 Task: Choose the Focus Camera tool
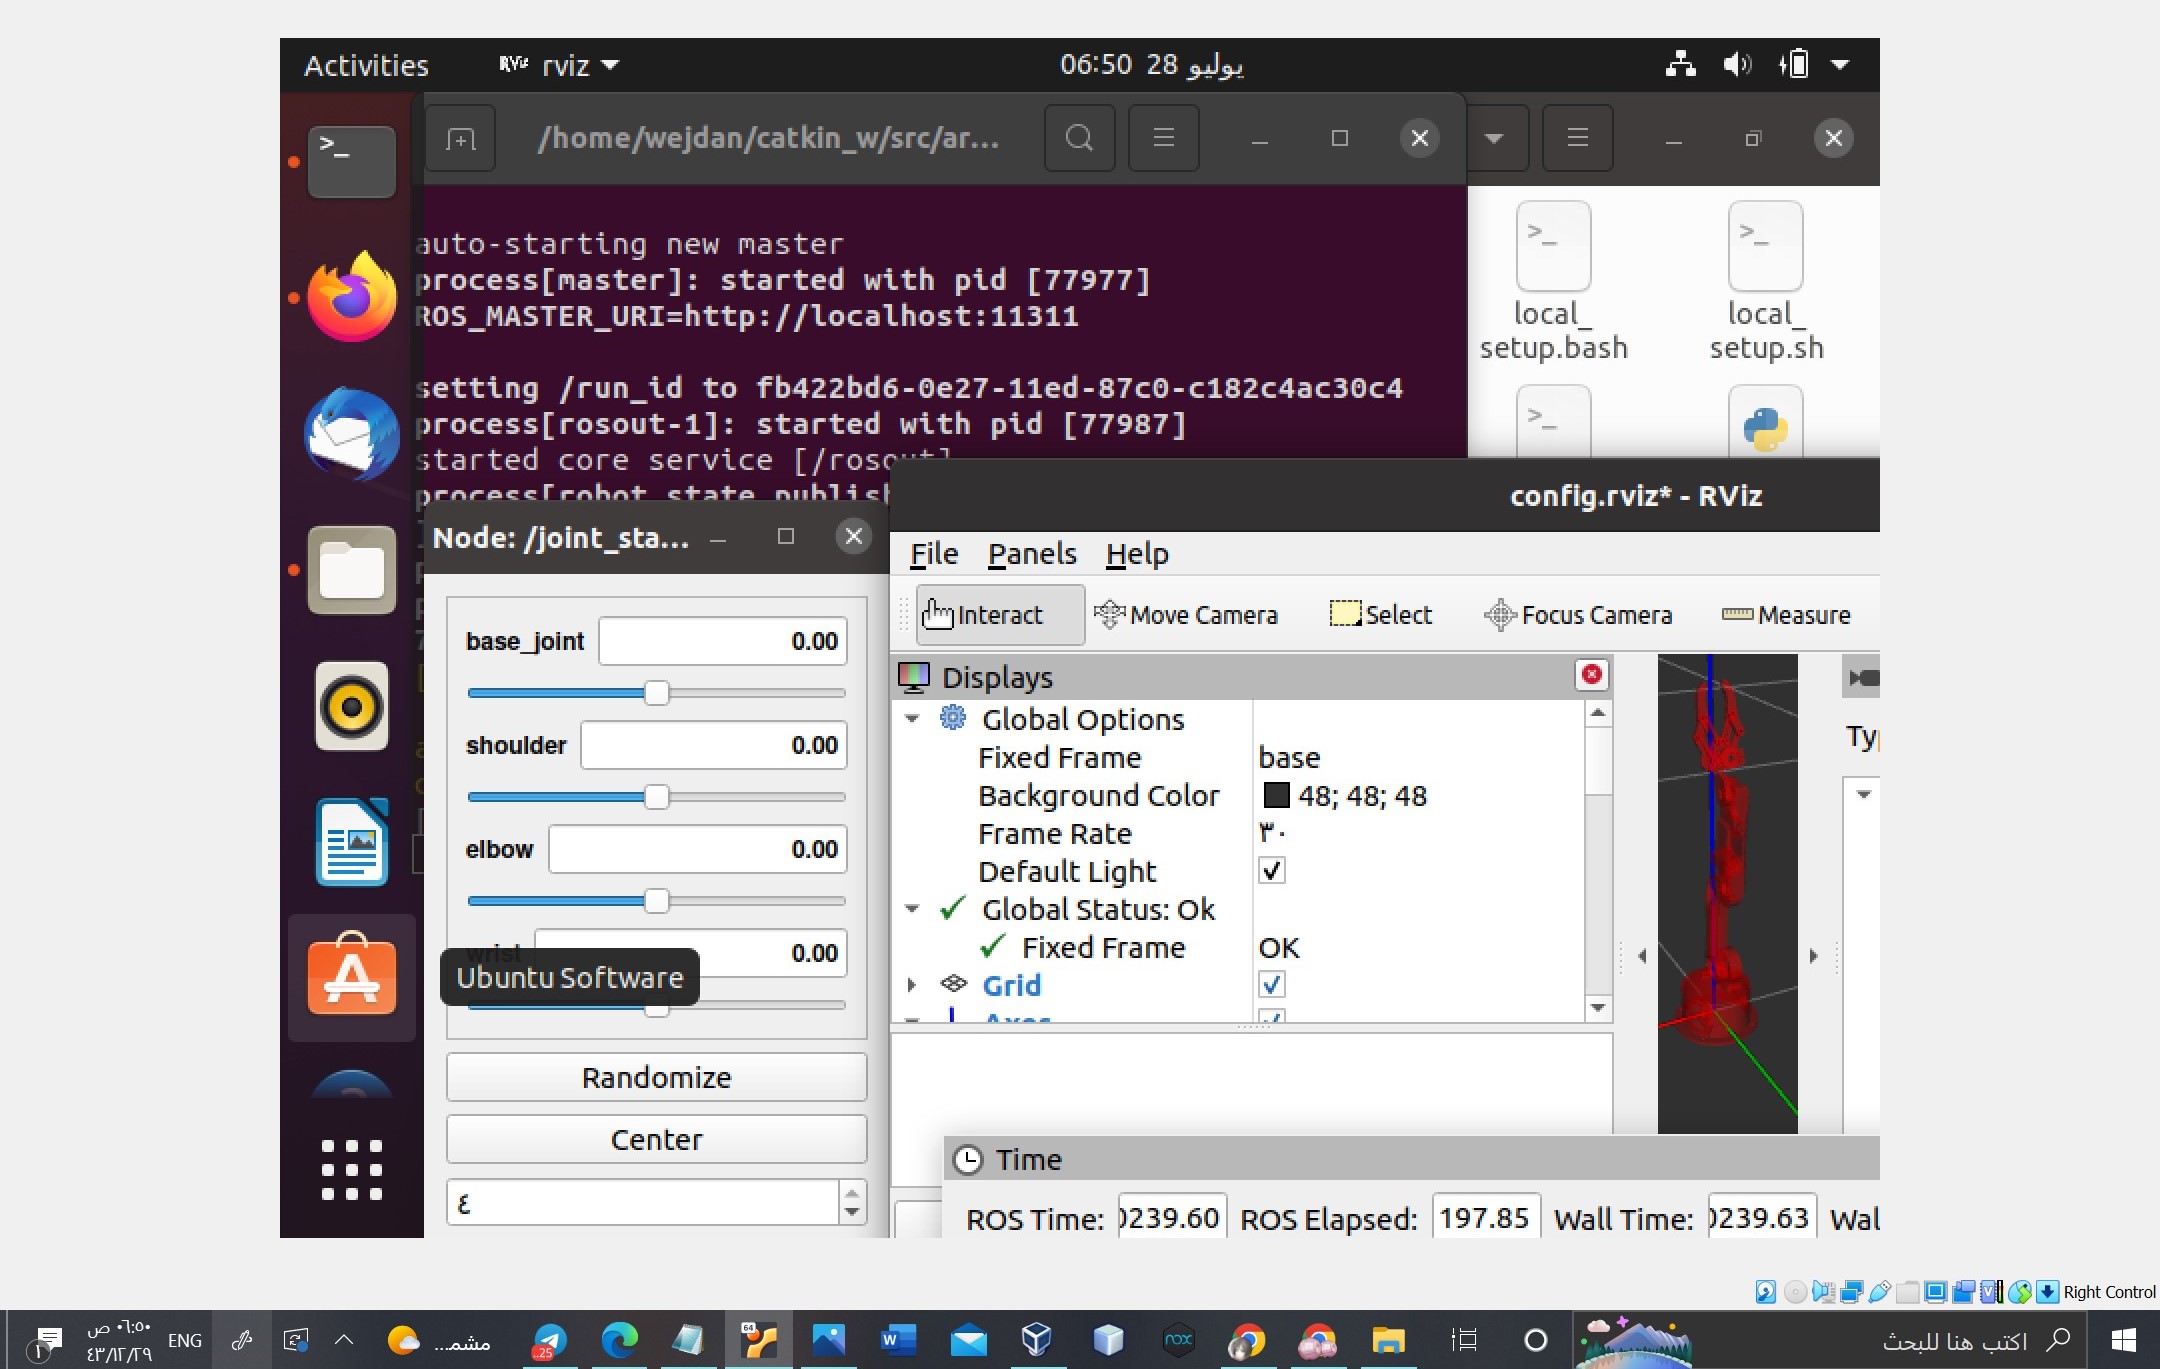pyautogui.click(x=1578, y=614)
